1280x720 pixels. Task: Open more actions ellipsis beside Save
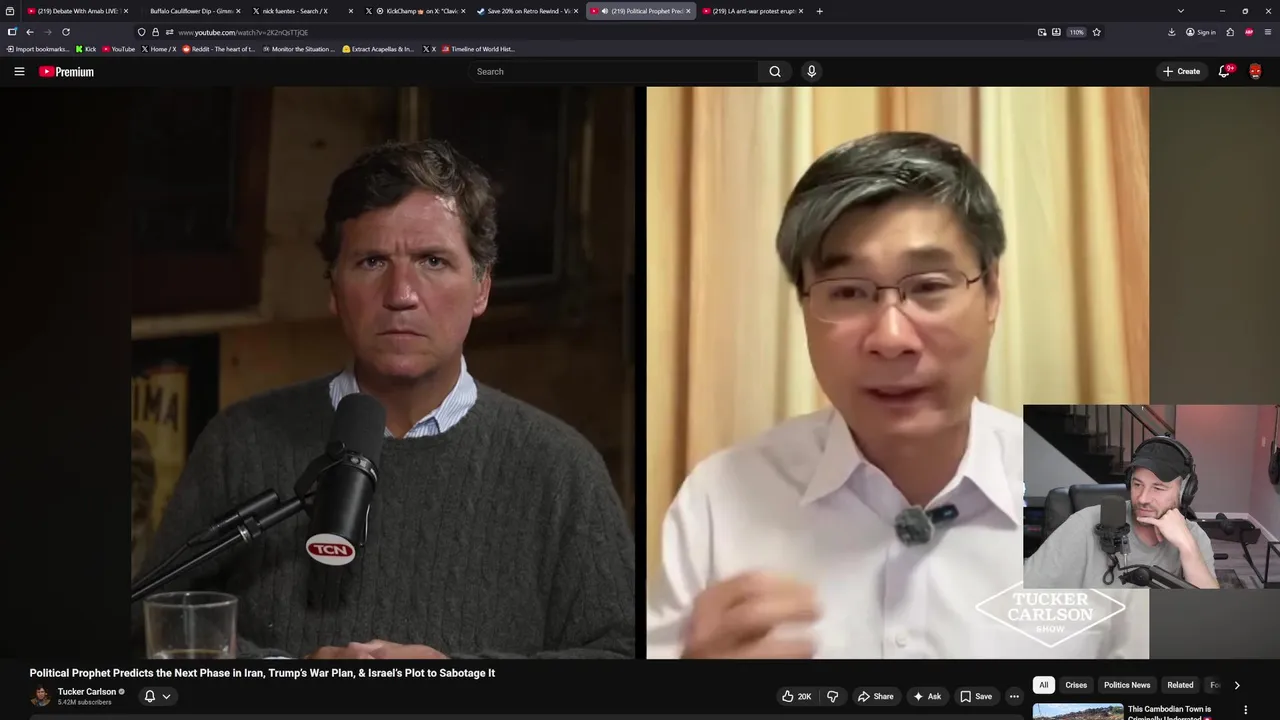point(1014,696)
